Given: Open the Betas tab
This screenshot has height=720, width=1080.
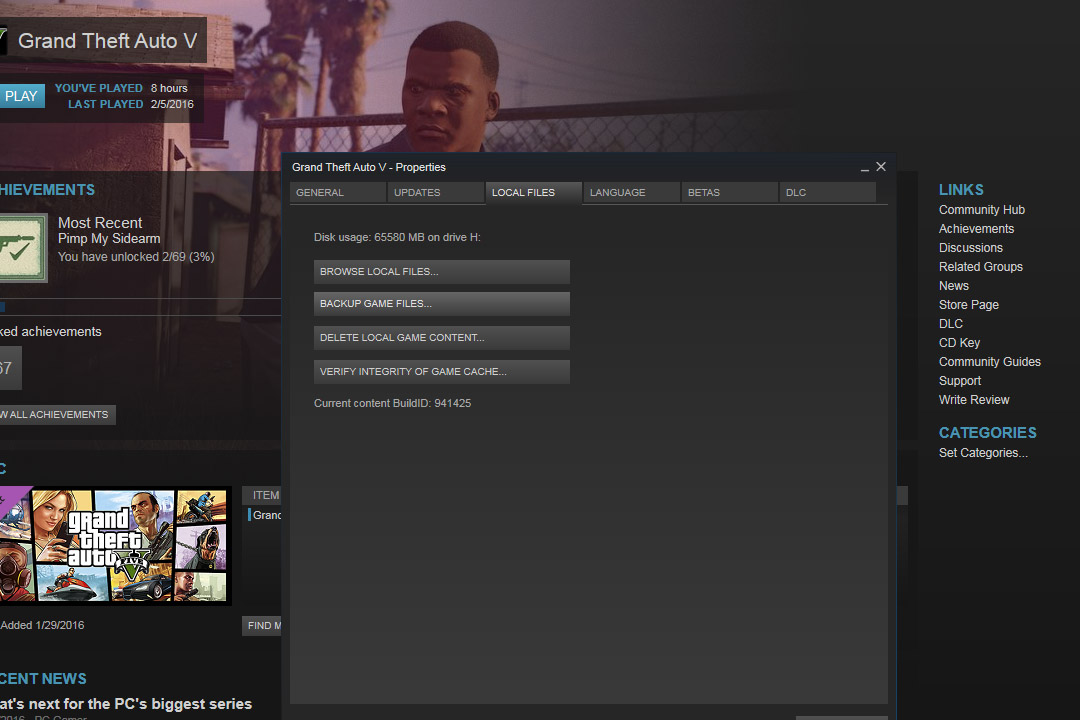Looking at the screenshot, I should (x=729, y=192).
